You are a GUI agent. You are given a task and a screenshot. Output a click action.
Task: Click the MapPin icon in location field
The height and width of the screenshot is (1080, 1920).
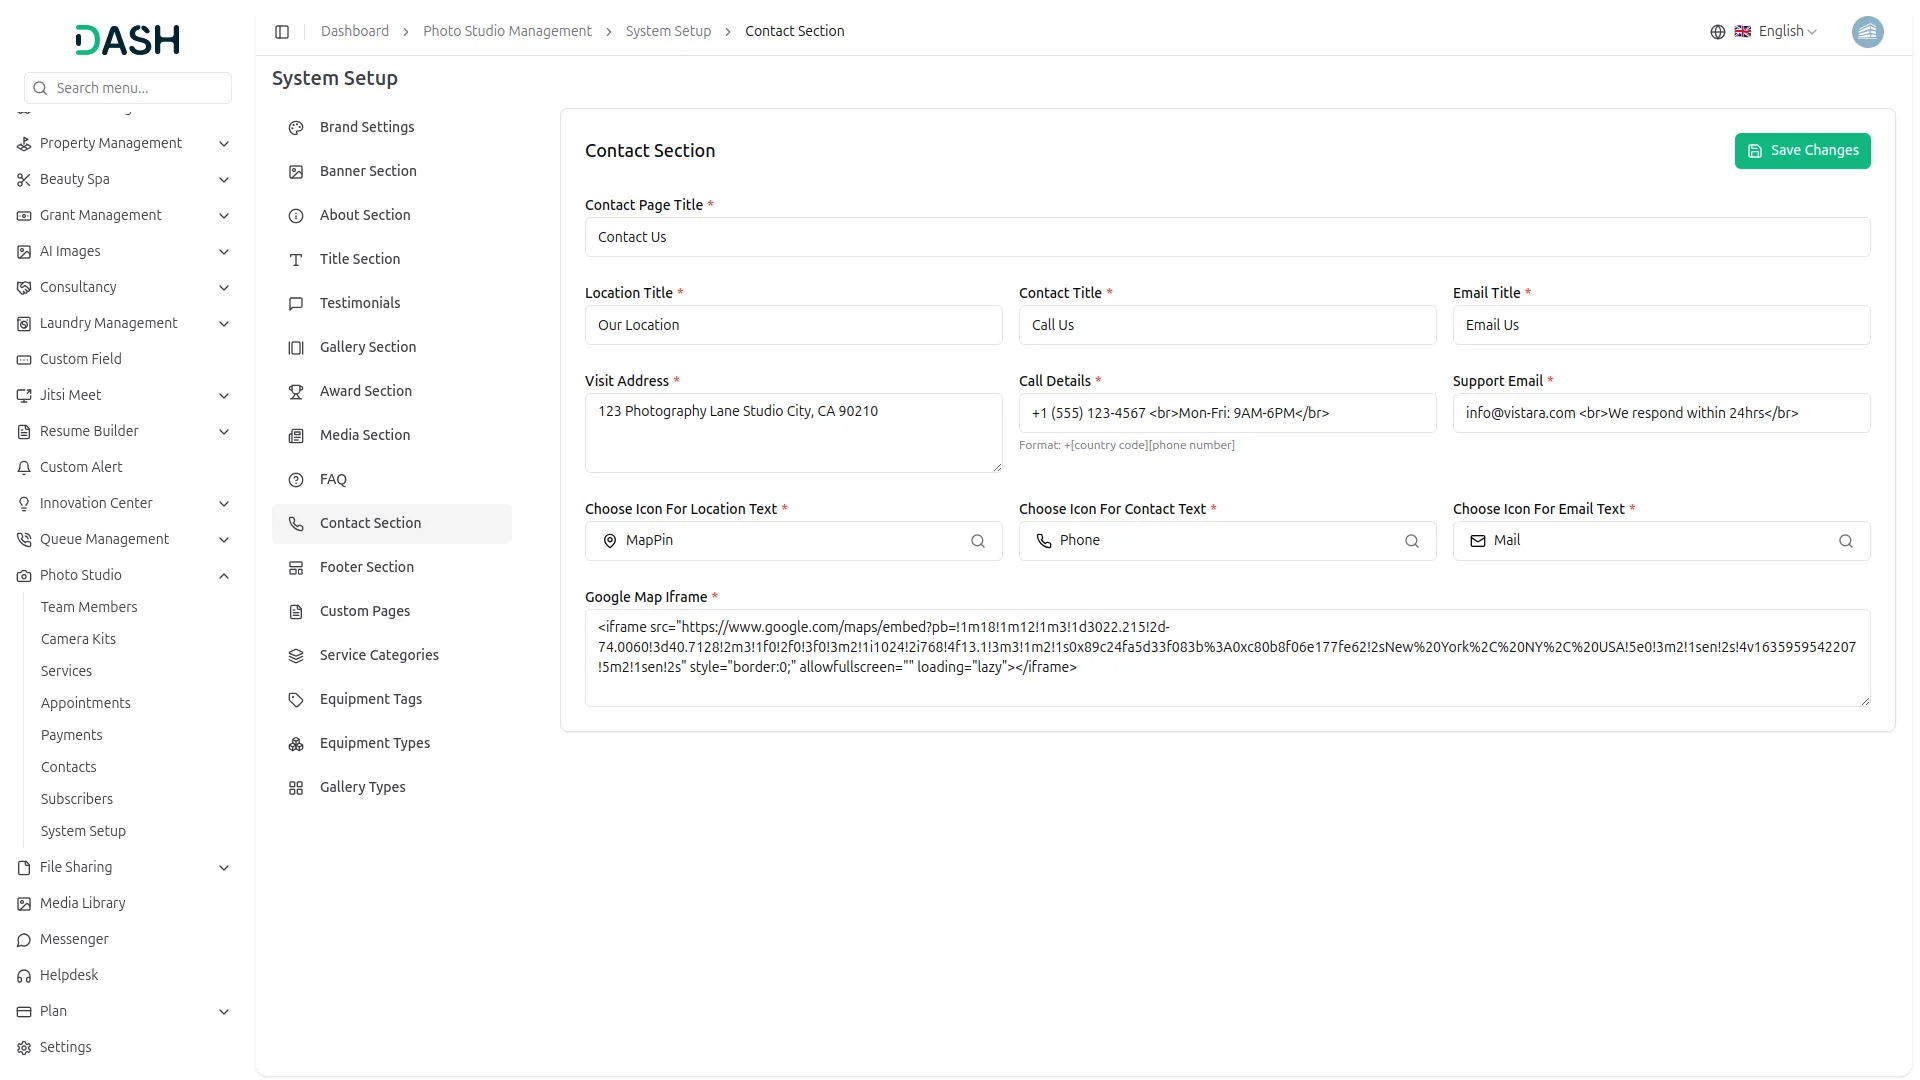609,541
